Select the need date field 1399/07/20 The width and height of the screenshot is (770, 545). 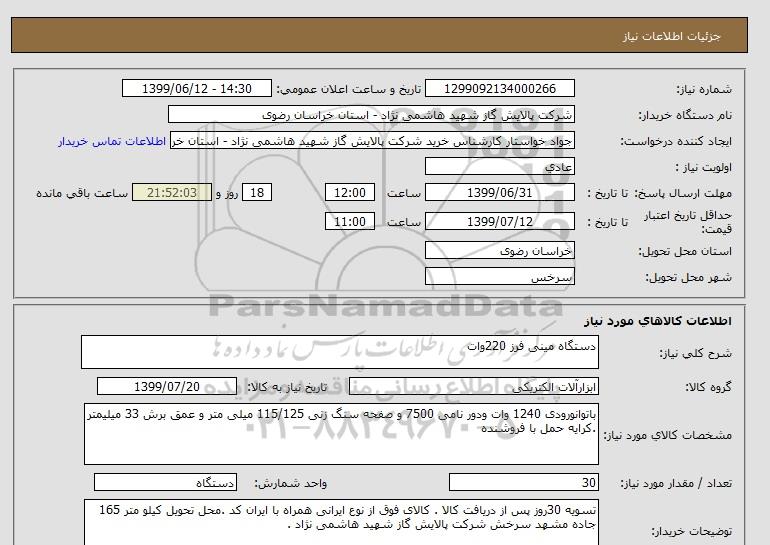167,386
